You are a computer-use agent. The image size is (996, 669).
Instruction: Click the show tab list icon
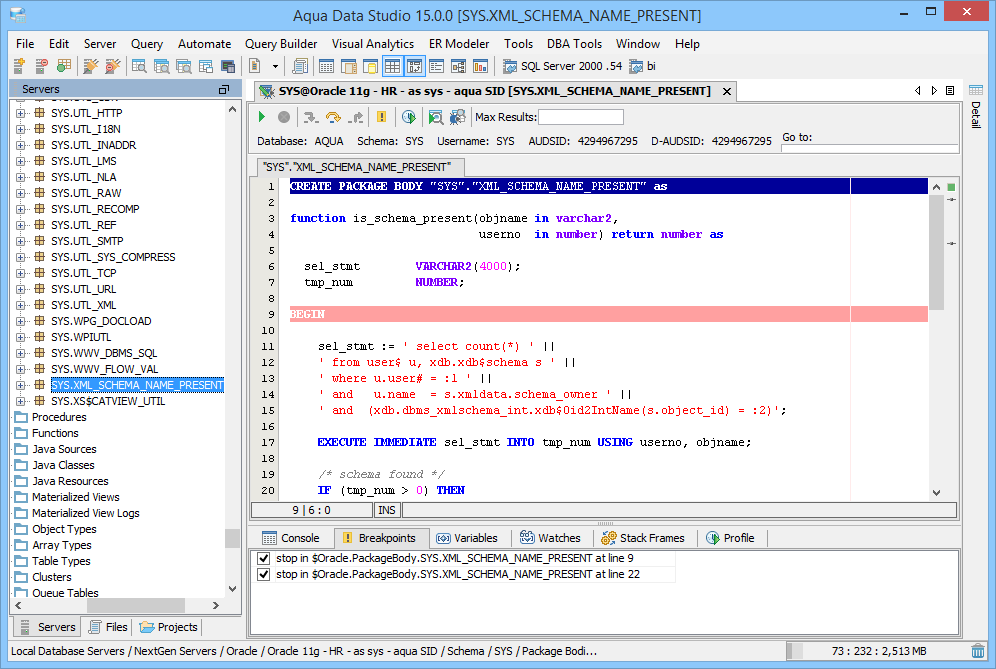(950, 91)
